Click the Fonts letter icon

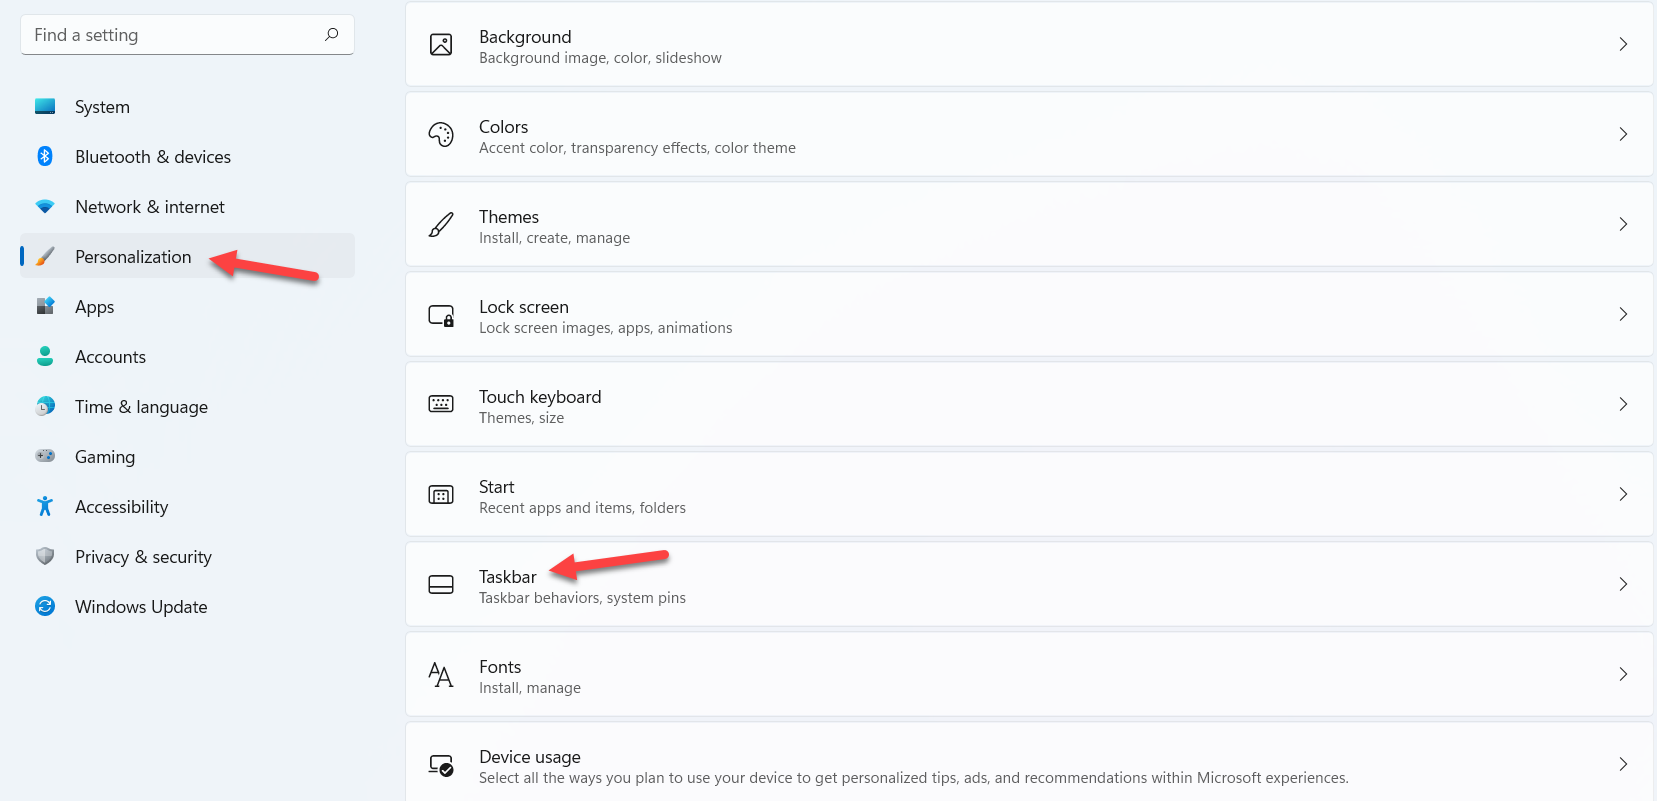click(441, 674)
